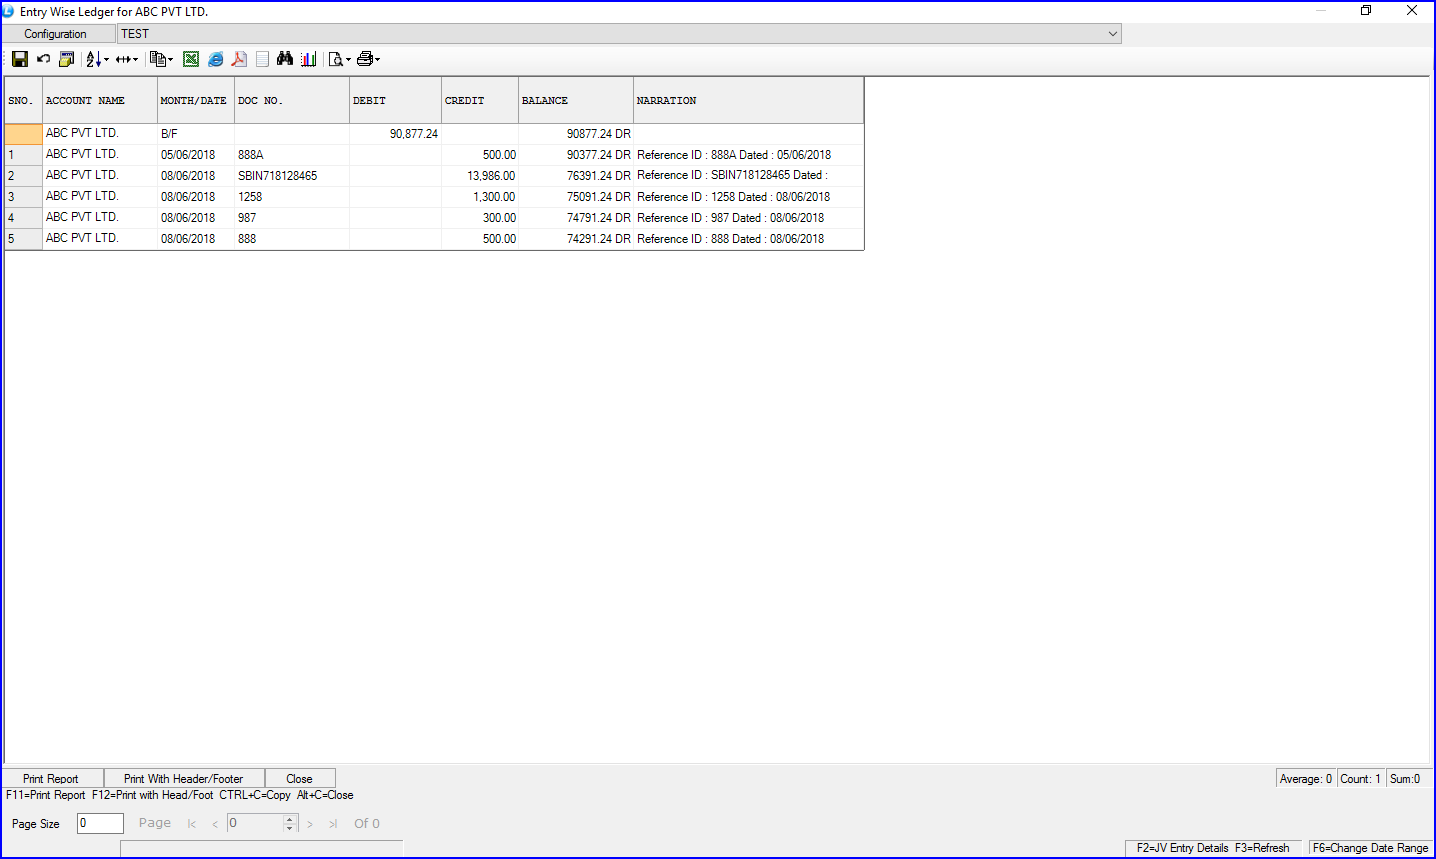
Task: Expand the TEST configuration dropdown
Action: point(1112,34)
